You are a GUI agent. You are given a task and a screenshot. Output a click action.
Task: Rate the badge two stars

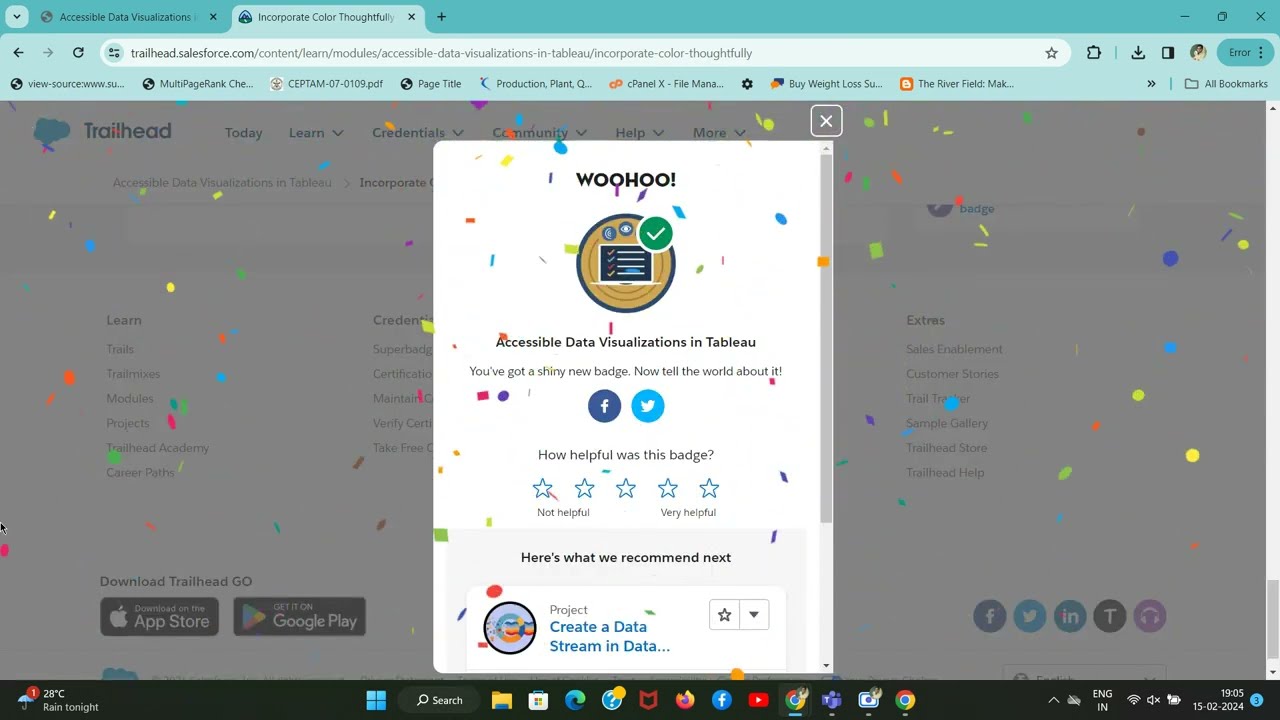tap(585, 488)
